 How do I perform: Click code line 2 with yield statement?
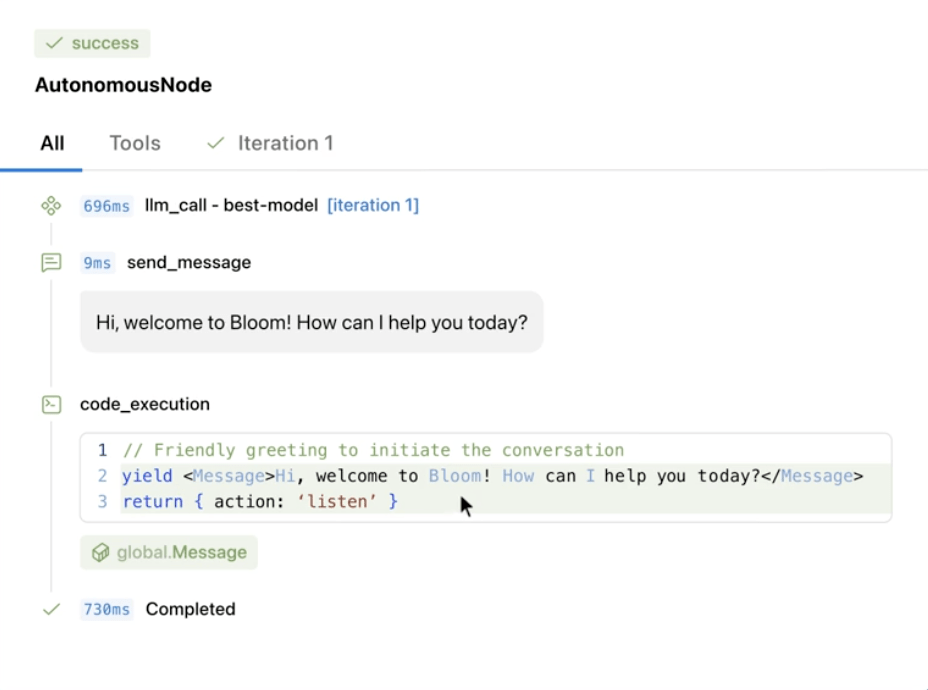point(492,476)
